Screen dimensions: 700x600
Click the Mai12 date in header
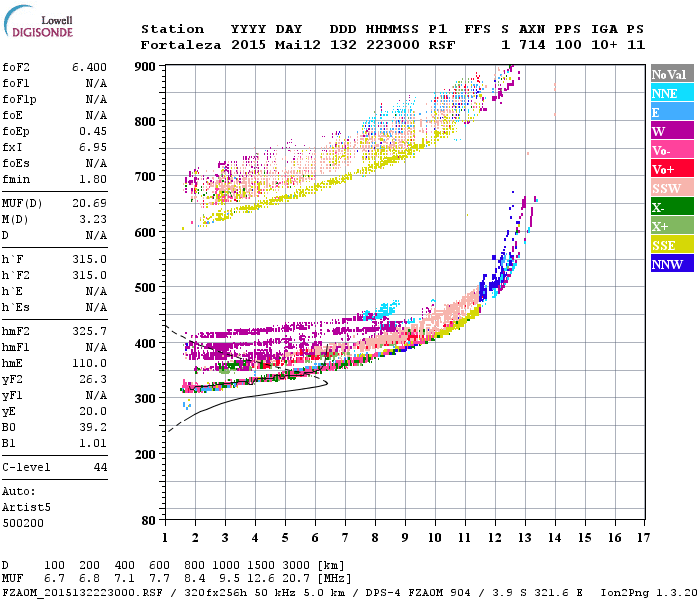tap(298, 45)
